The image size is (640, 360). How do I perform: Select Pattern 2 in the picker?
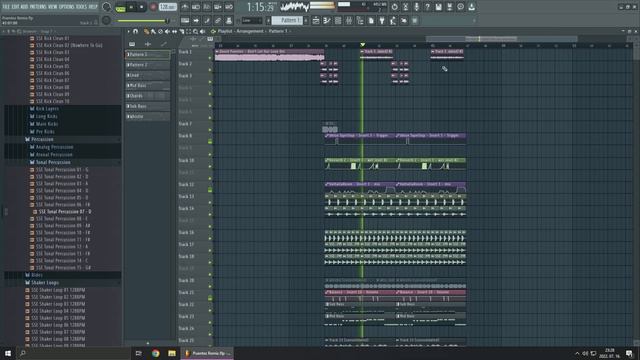[x=148, y=65]
